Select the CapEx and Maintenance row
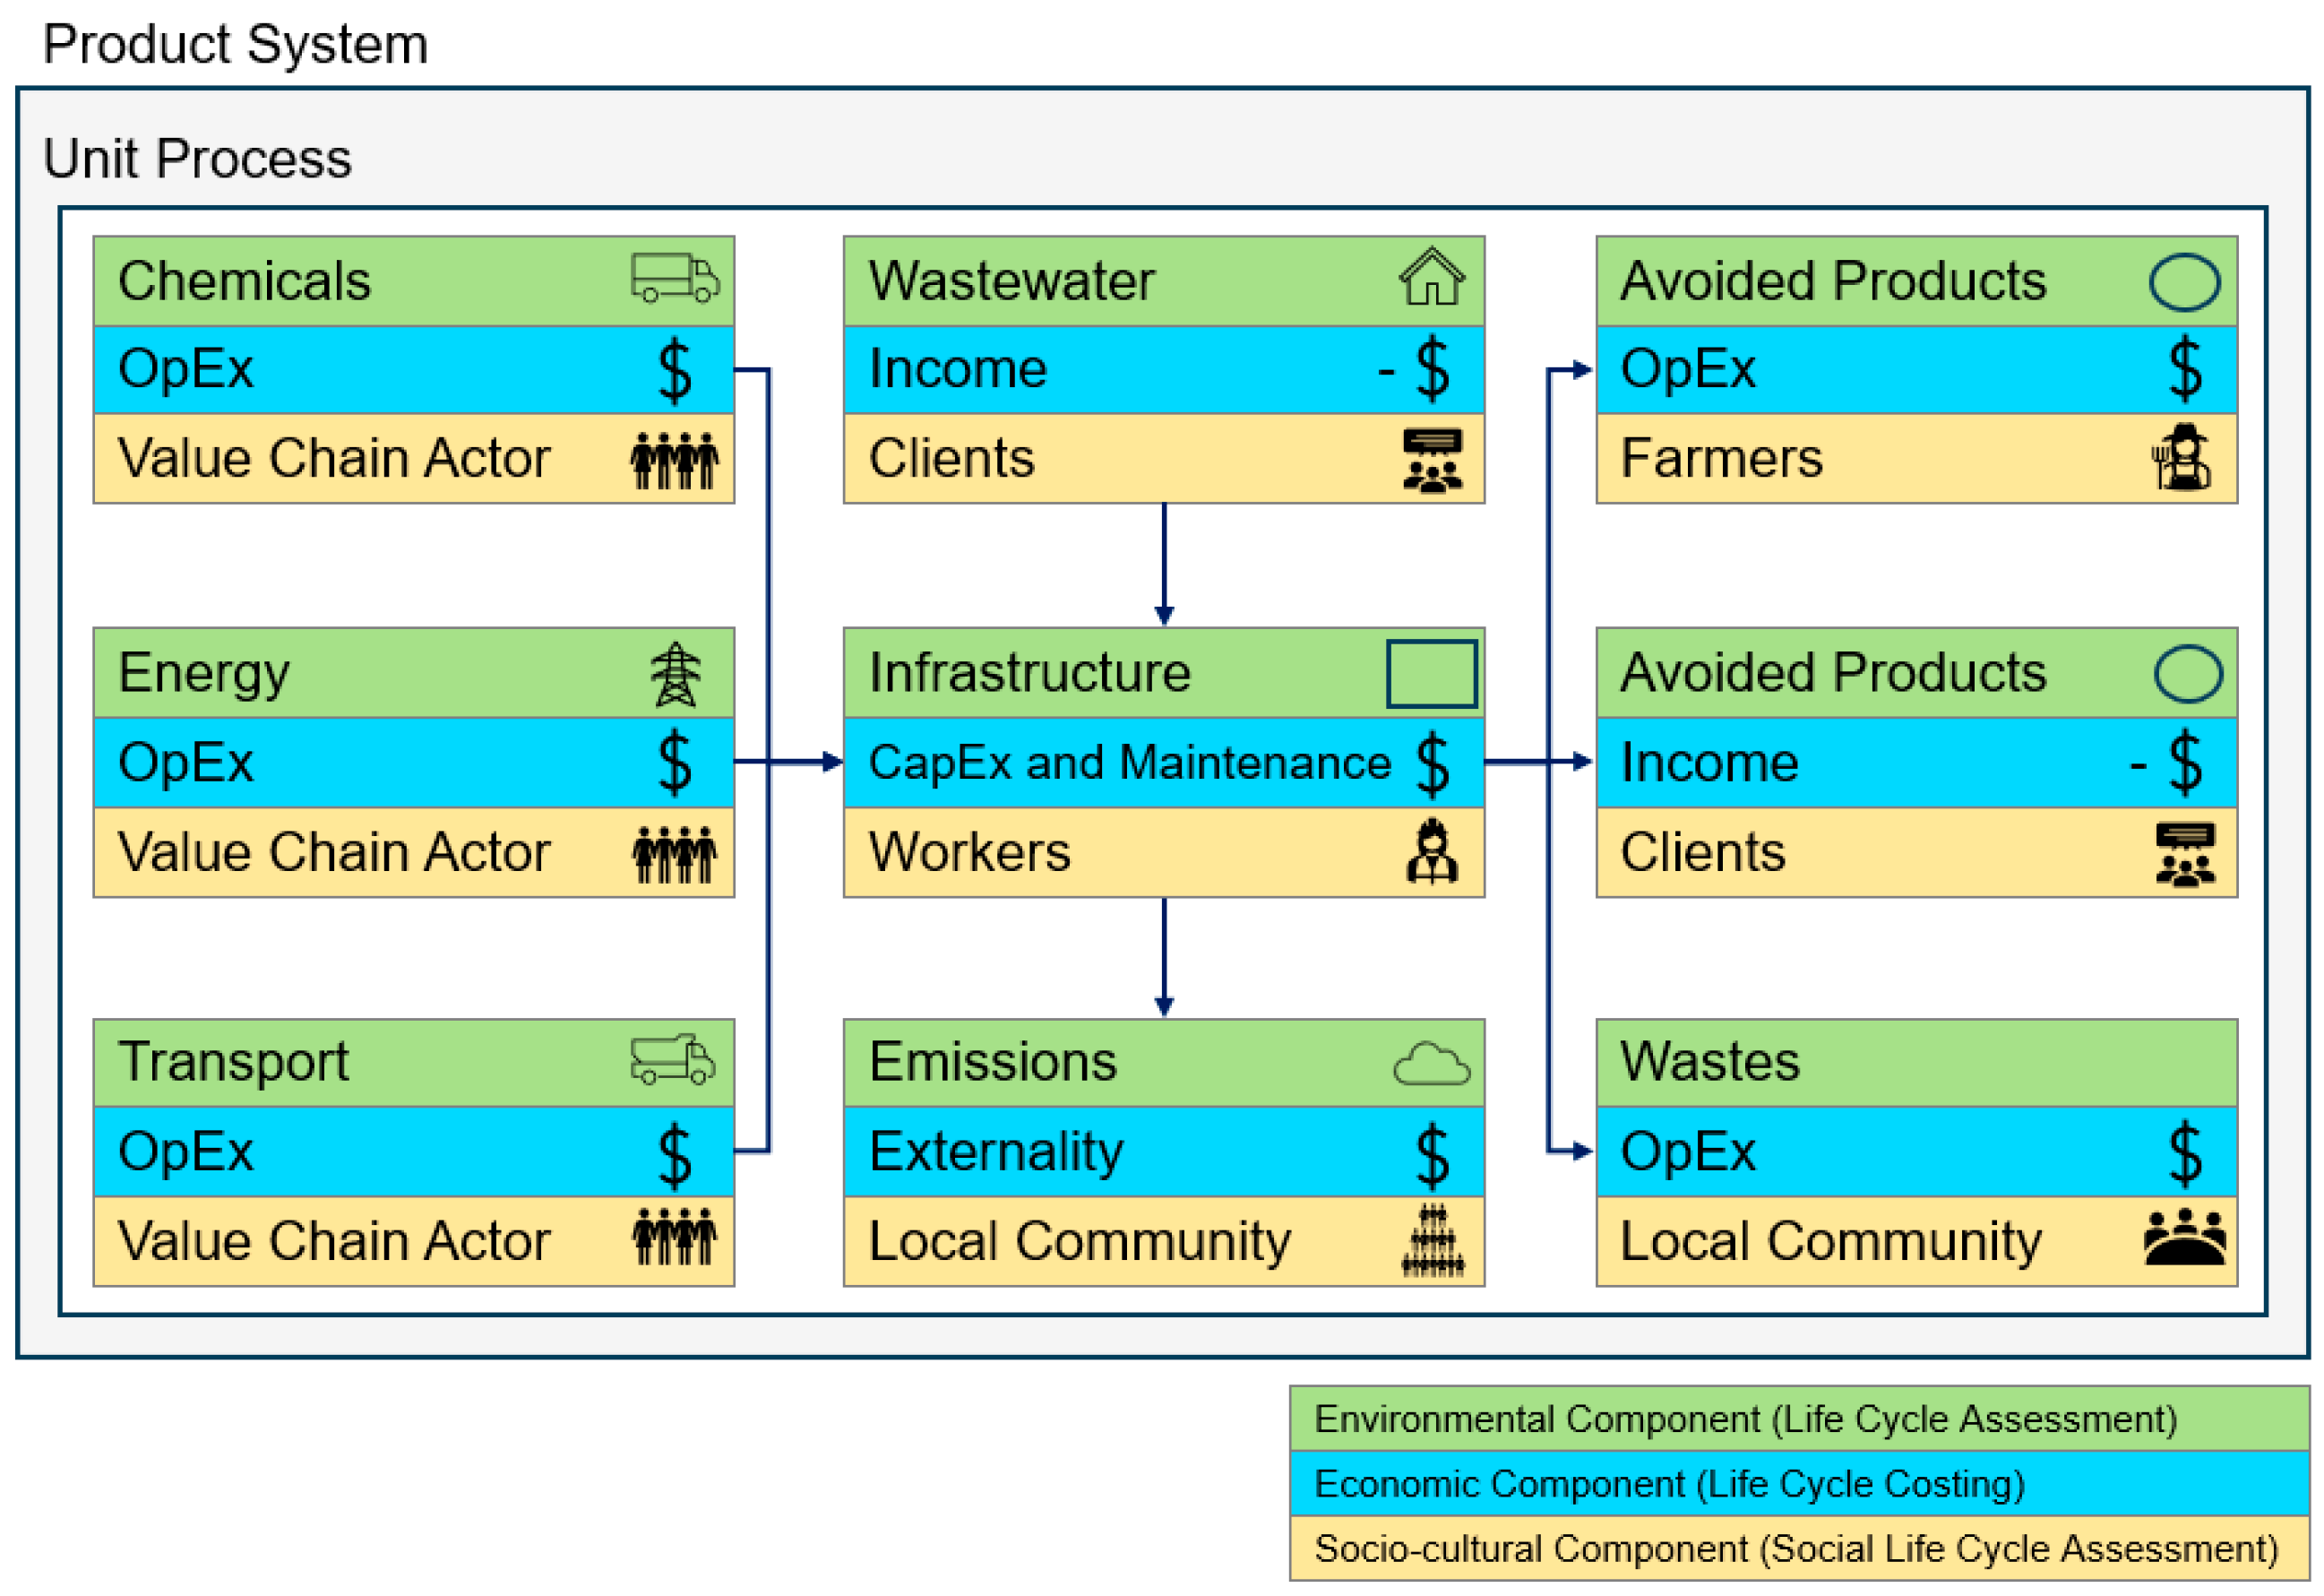Image resolution: width=2324 pixels, height=1596 pixels. (x=1130, y=763)
